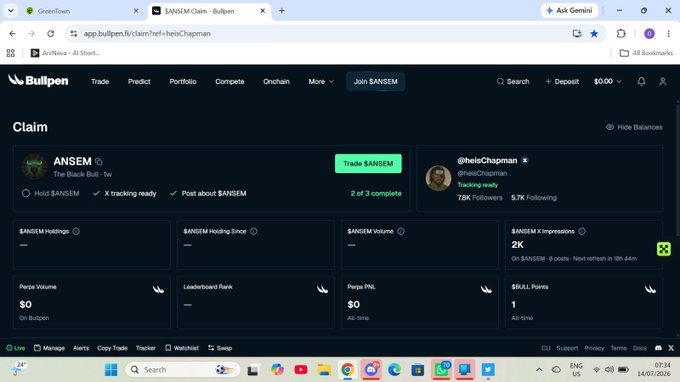Open ArcNova bookmark
Viewport: 680px width, 382px height.
tap(65, 53)
